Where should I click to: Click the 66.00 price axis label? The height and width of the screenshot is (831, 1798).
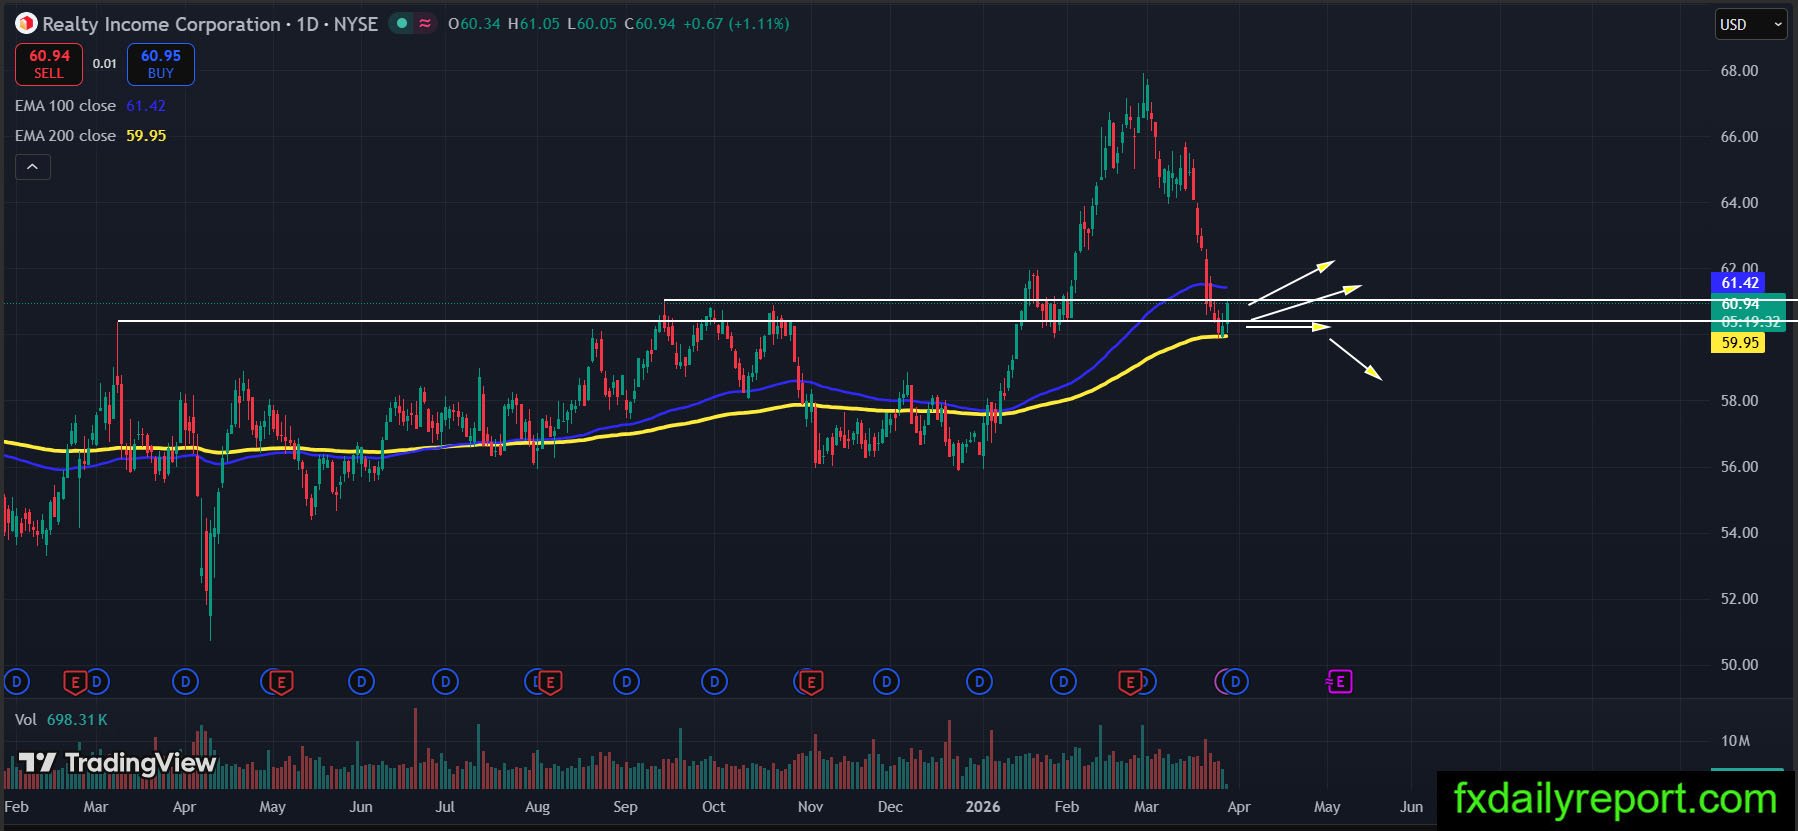coord(1739,137)
